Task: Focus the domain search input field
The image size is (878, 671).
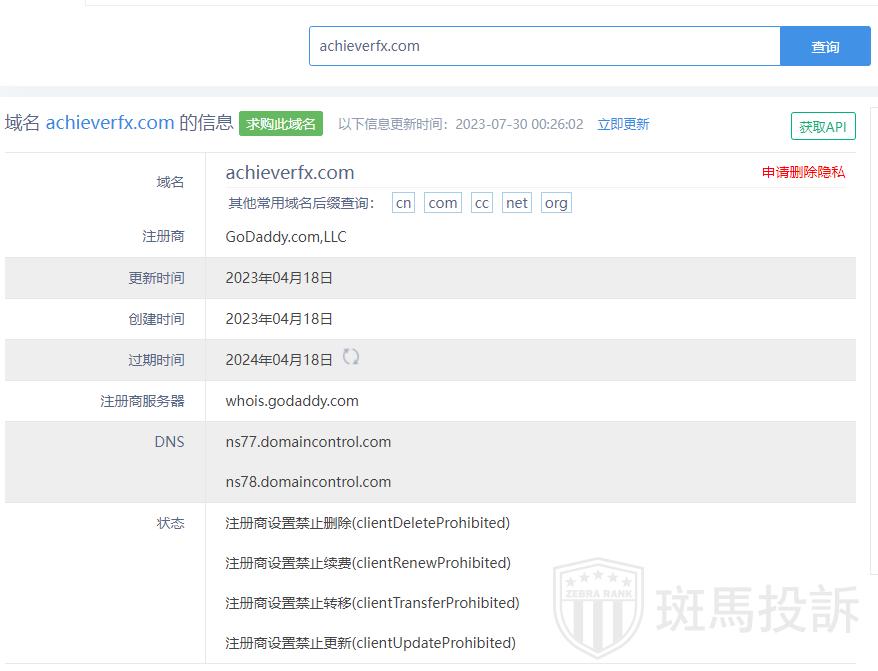Action: click(x=544, y=46)
